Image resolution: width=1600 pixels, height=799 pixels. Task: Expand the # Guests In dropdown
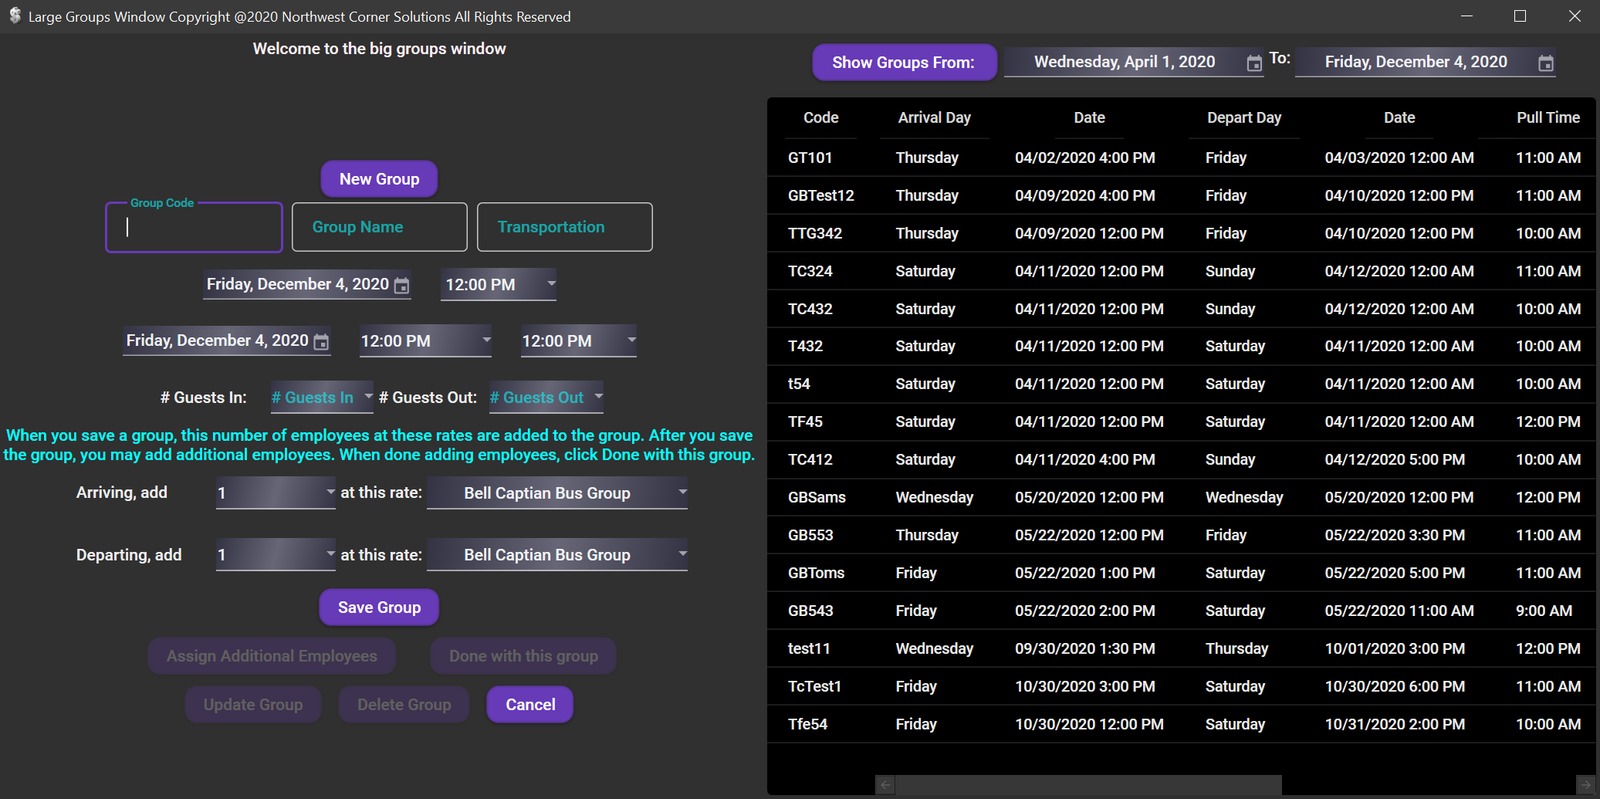coord(368,397)
